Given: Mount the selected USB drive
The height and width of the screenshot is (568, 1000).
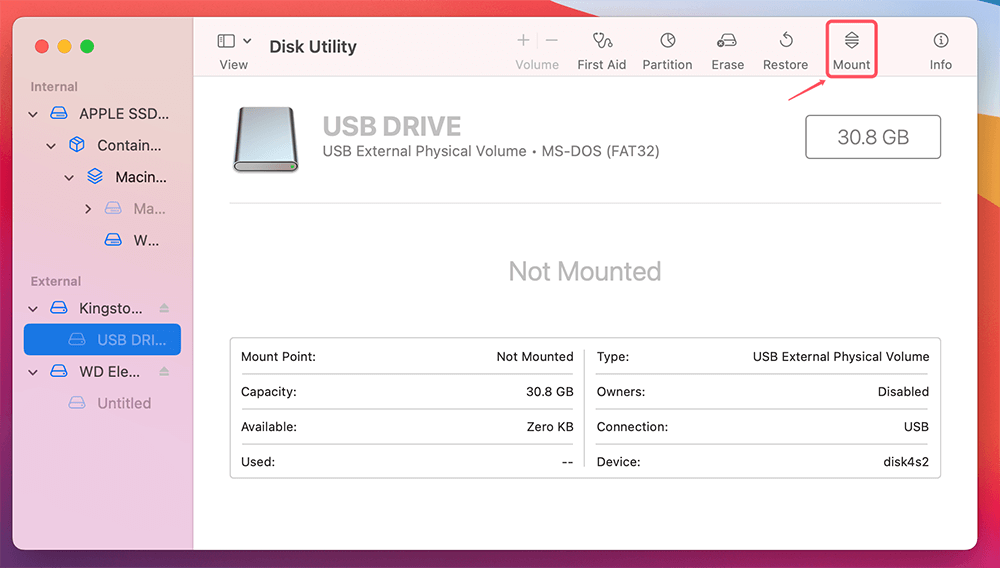Looking at the screenshot, I should pos(851,41).
